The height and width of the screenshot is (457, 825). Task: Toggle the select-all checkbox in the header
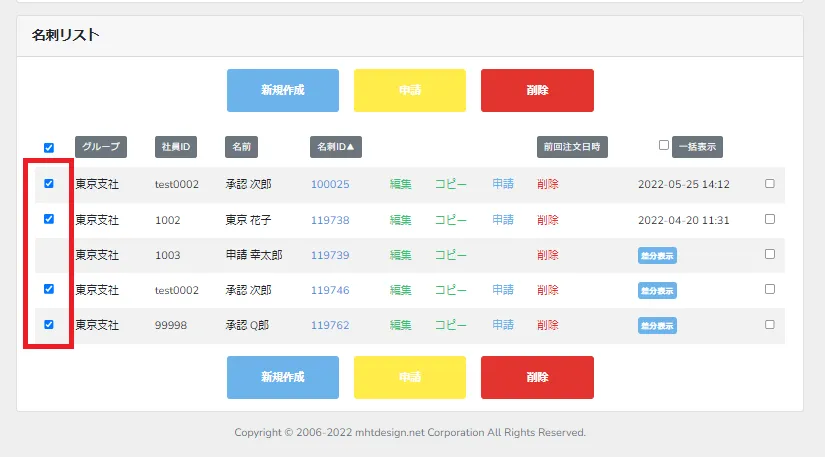tap(49, 148)
